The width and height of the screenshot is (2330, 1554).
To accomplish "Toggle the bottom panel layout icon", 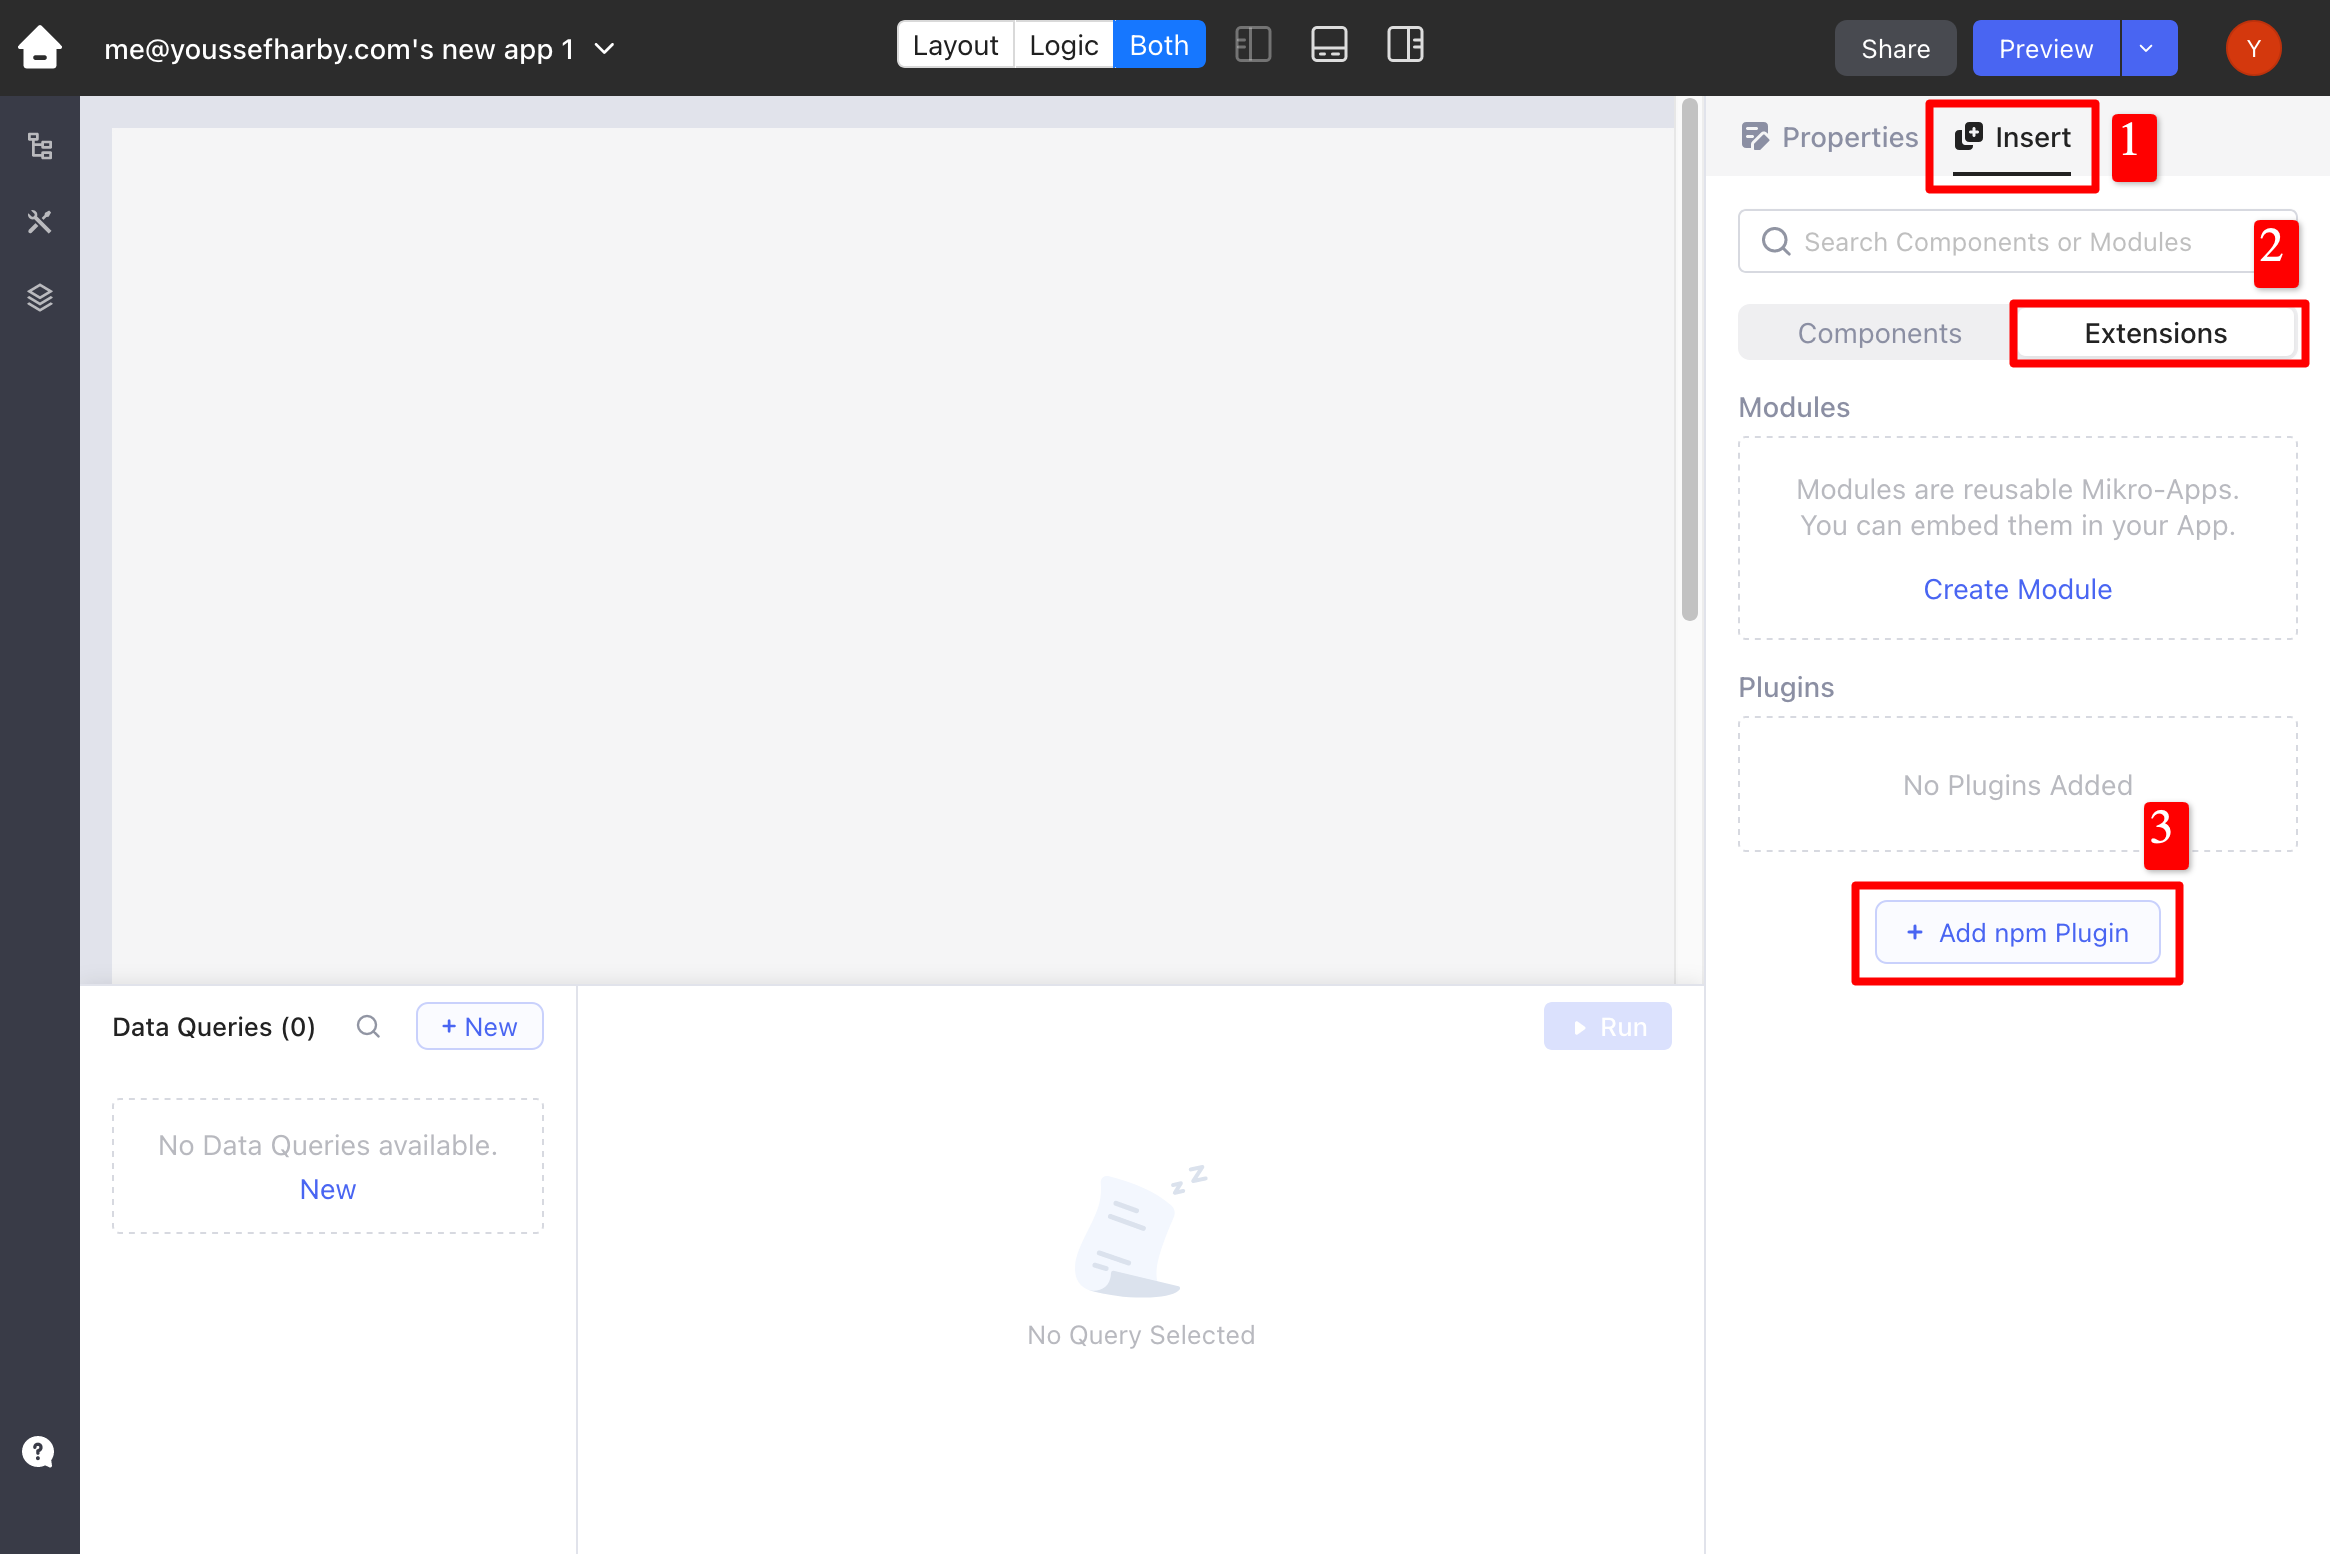I will pyautogui.click(x=1329, y=45).
